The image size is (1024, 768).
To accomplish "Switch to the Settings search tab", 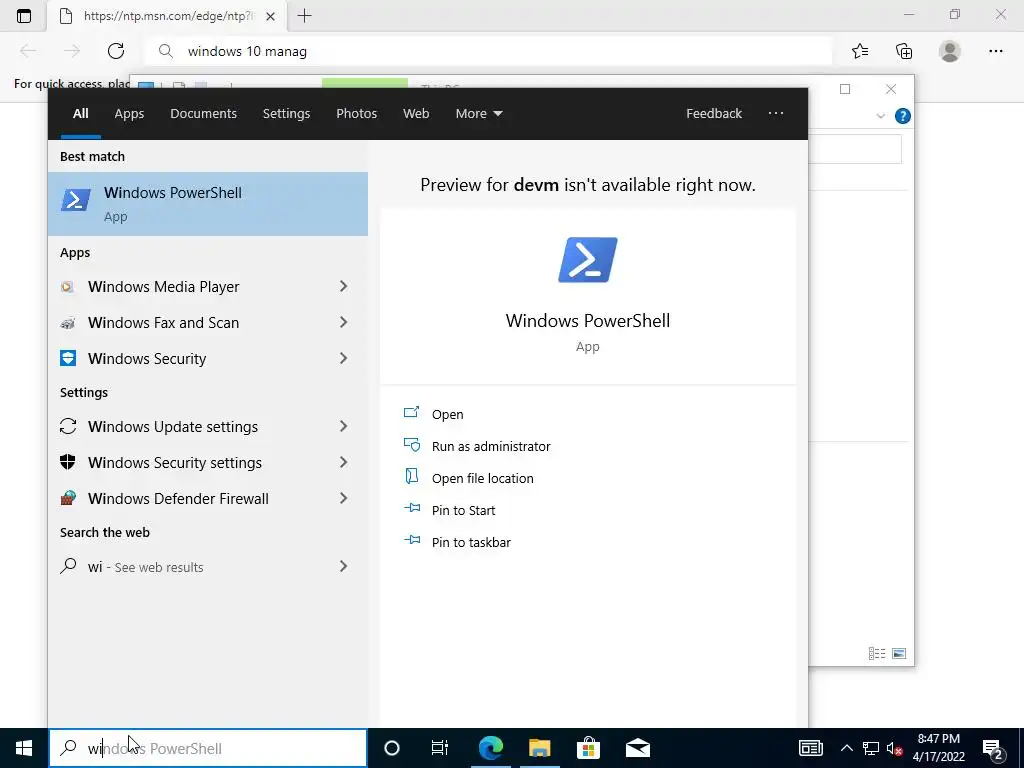I will coord(286,114).
